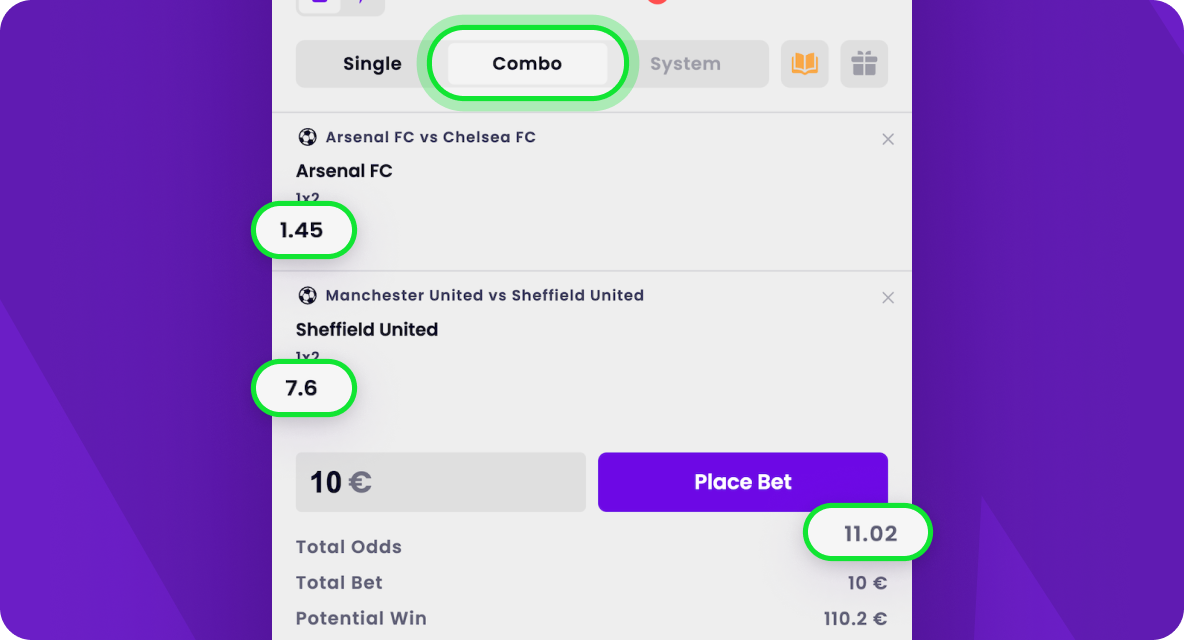This screenshot has height=640, width=1184.
Task: Click the Total Bet 10 € amount
Action: pyautogui.click(x=867, y=583)
